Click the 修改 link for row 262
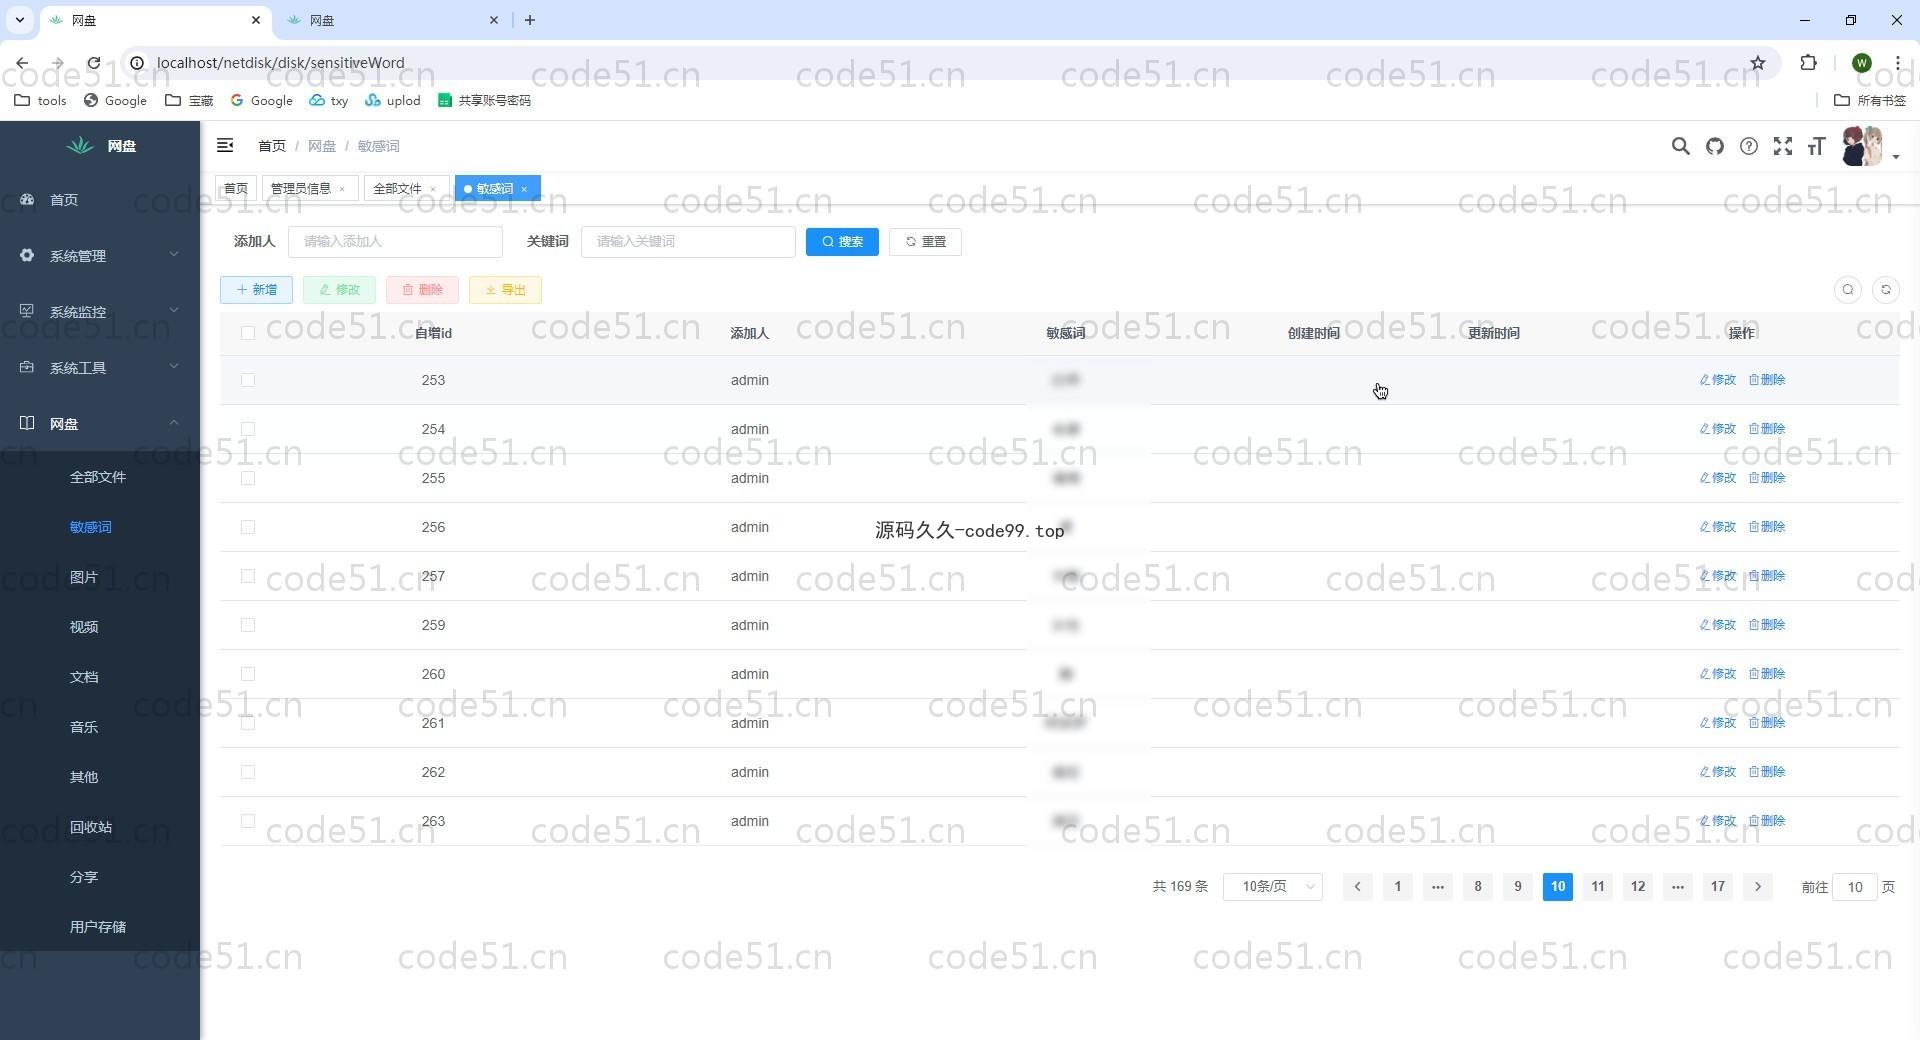The width and height of the screenshot is (1920, 1040). (x=1718, y=772)
